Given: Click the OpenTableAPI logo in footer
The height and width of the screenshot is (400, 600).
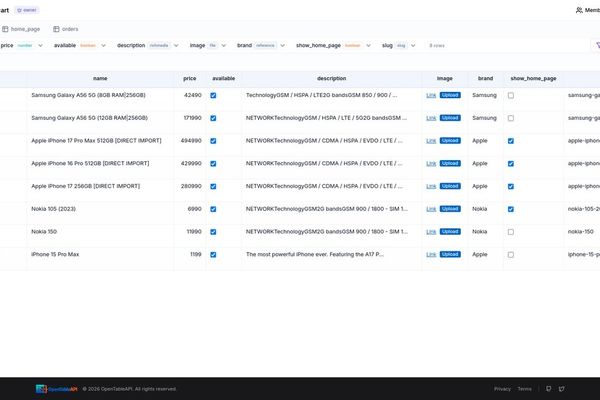Looking at the screenshot, I should pos(57,389).
